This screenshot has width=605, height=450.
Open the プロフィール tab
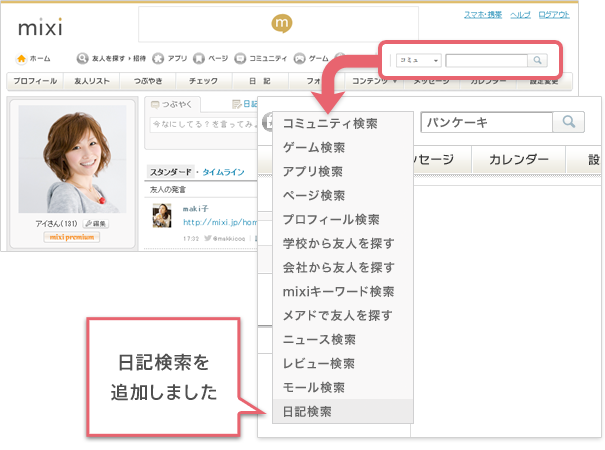coord(35,81)
